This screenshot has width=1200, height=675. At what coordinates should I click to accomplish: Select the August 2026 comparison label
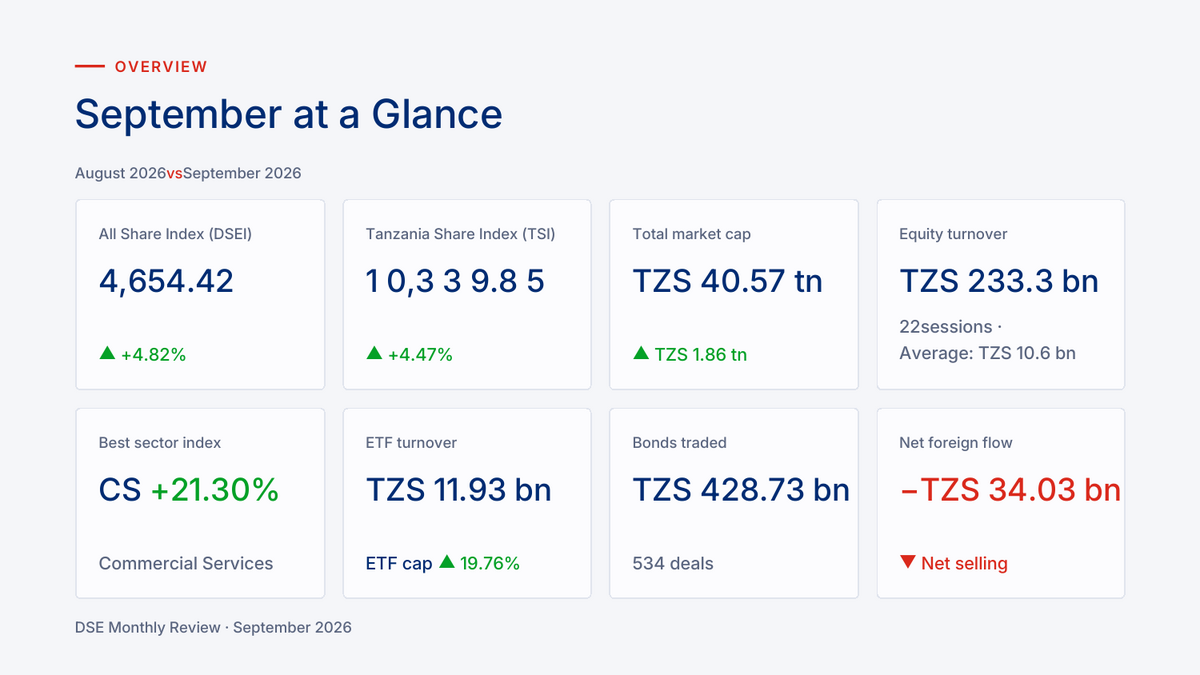(121, 173)
